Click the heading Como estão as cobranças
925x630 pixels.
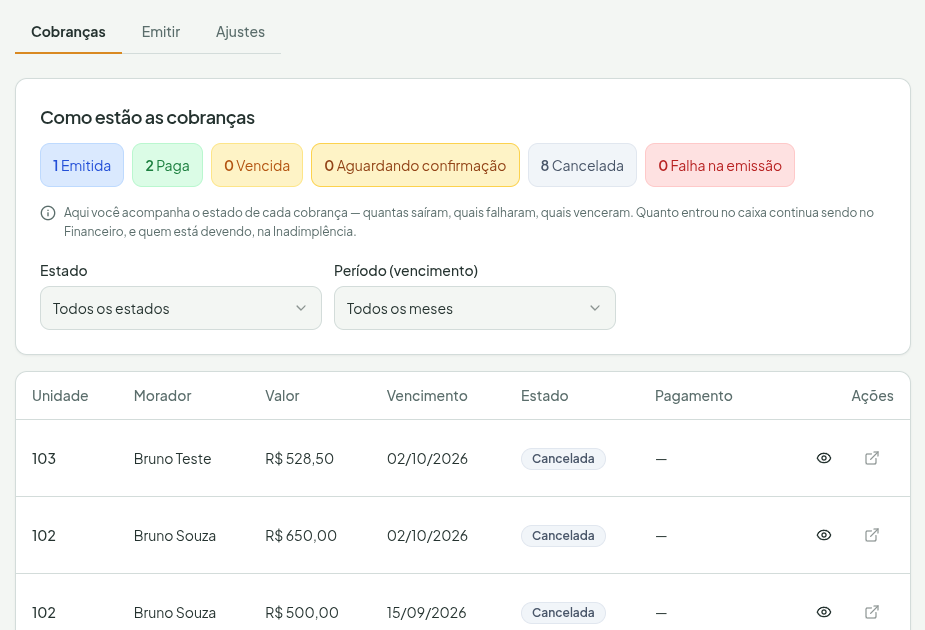coord(147,117)
